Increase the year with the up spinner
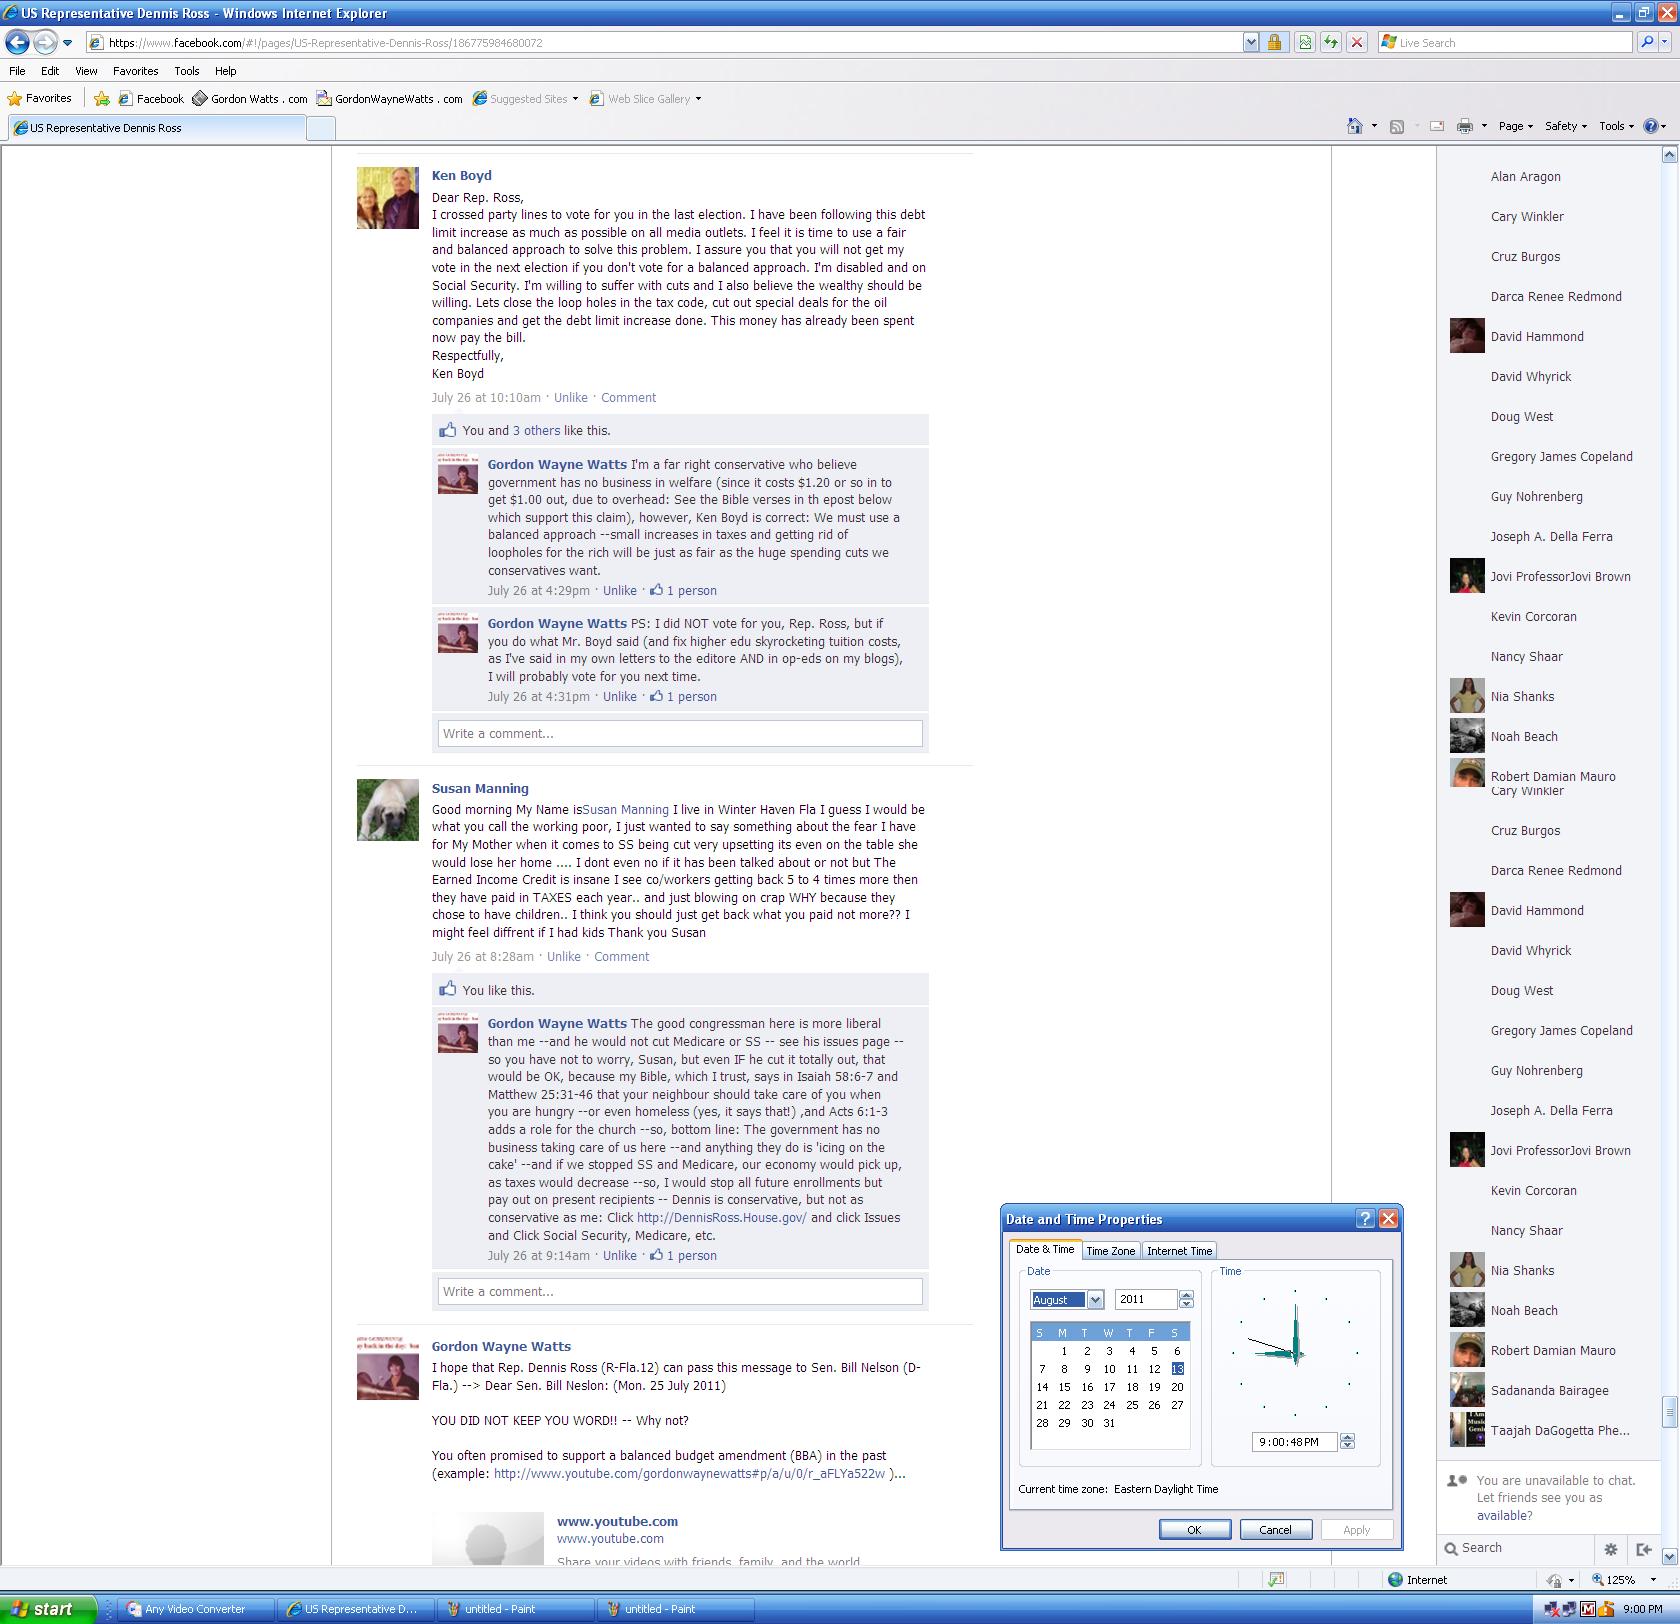 (1186, 1295)
